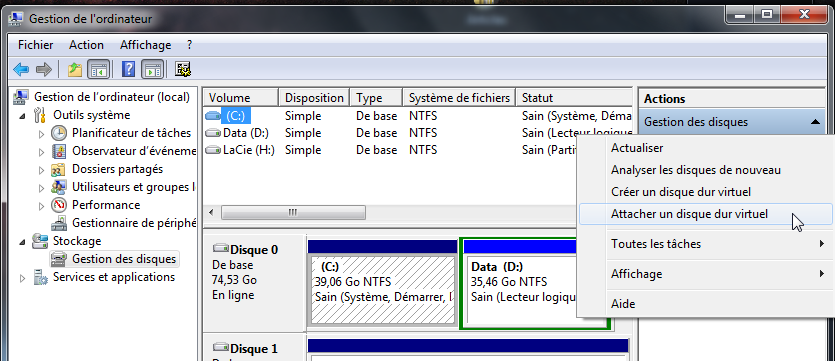The height and width of the screenshot is (361, 835).
Task: Toggle the Action pane toolbar icon
Action: click(x=153, y=69)
